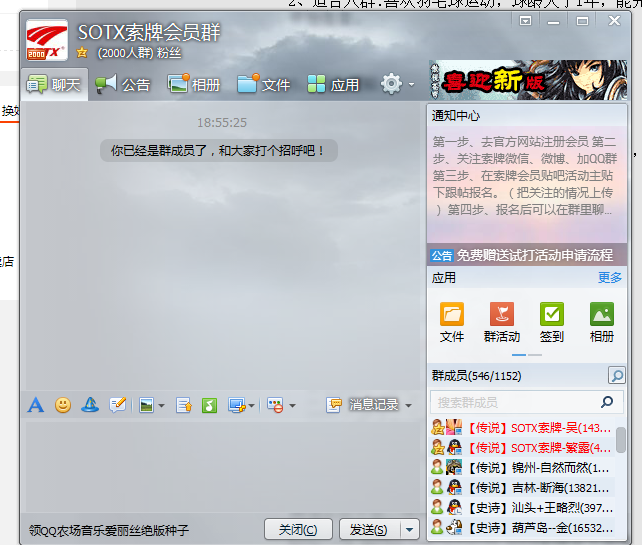Image resolution: width=642 pixels, height=545 pixels.
Task: Expand the 消息记录 dropdown arrow
Action: click(408, 406)
